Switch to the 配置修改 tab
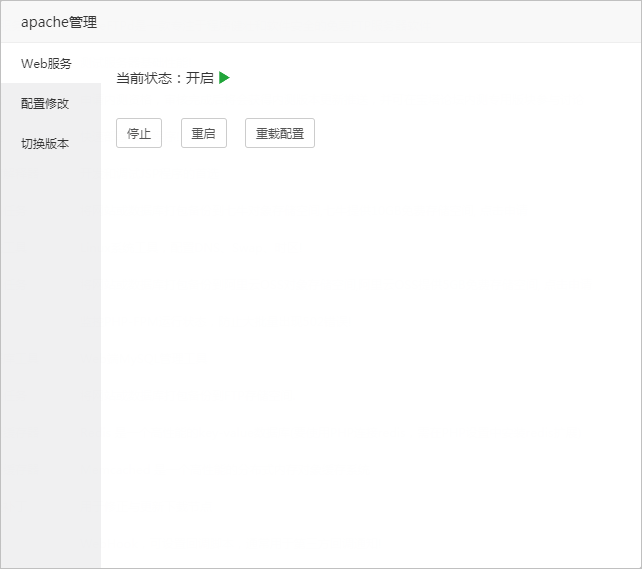This screenshot has width=642, height=569. (51, 104)
